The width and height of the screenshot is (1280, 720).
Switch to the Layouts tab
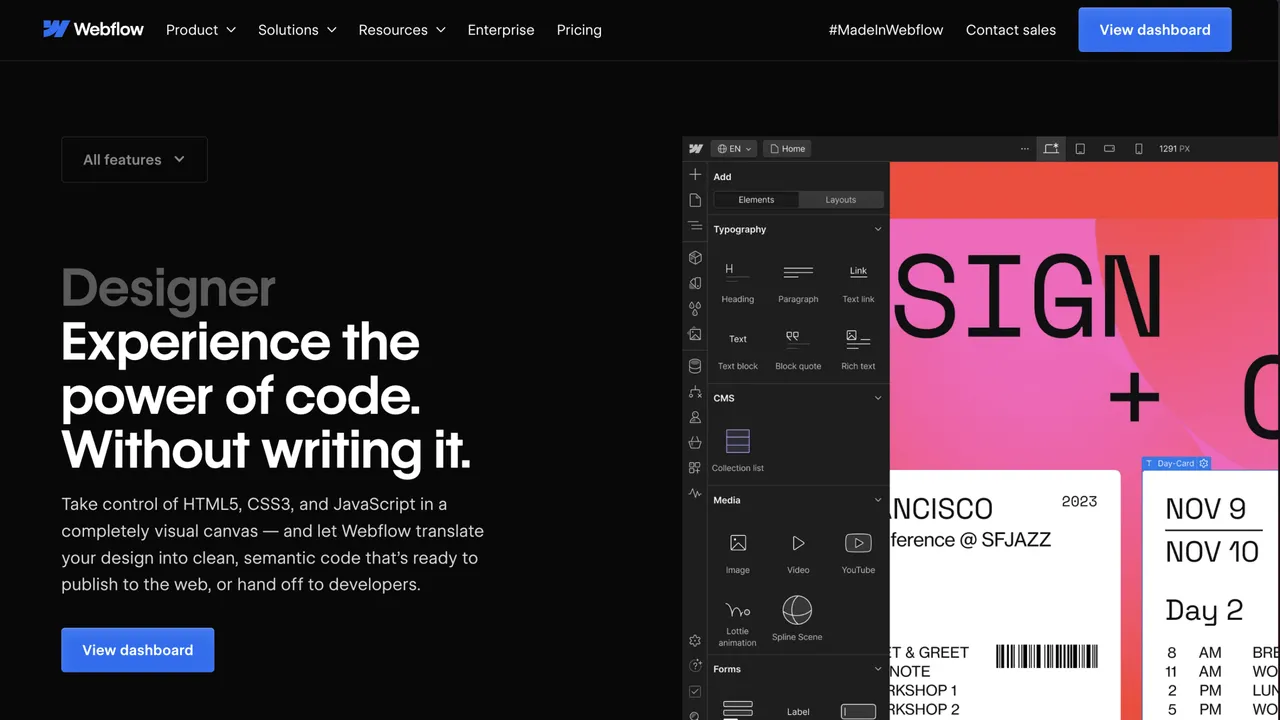click(841, 200)
